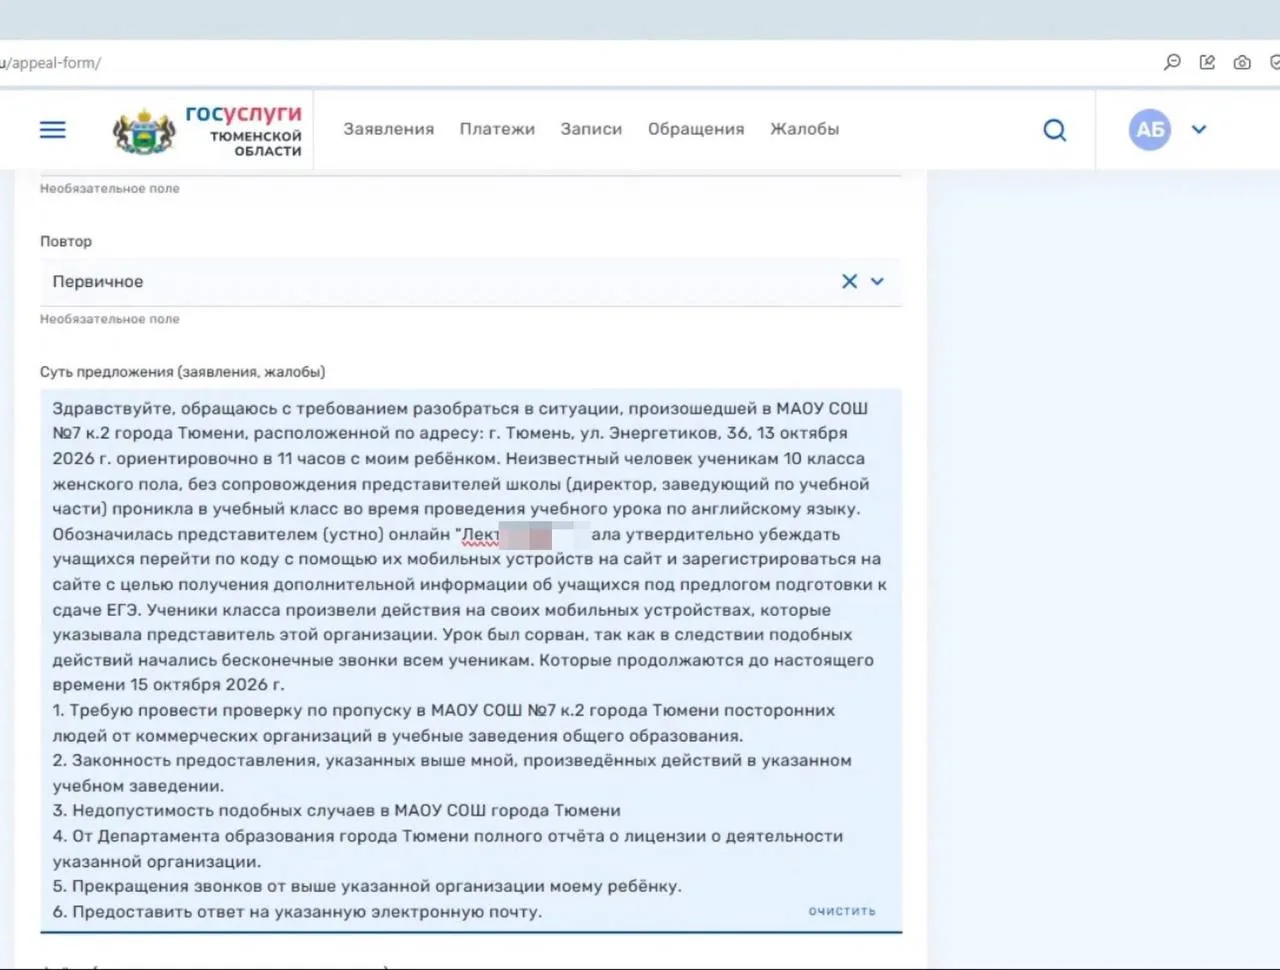The width and height of the screenshot is (1280, 970).
Task: Click the underlined misspelled word 'Лект'
Action: pyautogui.click(x=480, y=535)
